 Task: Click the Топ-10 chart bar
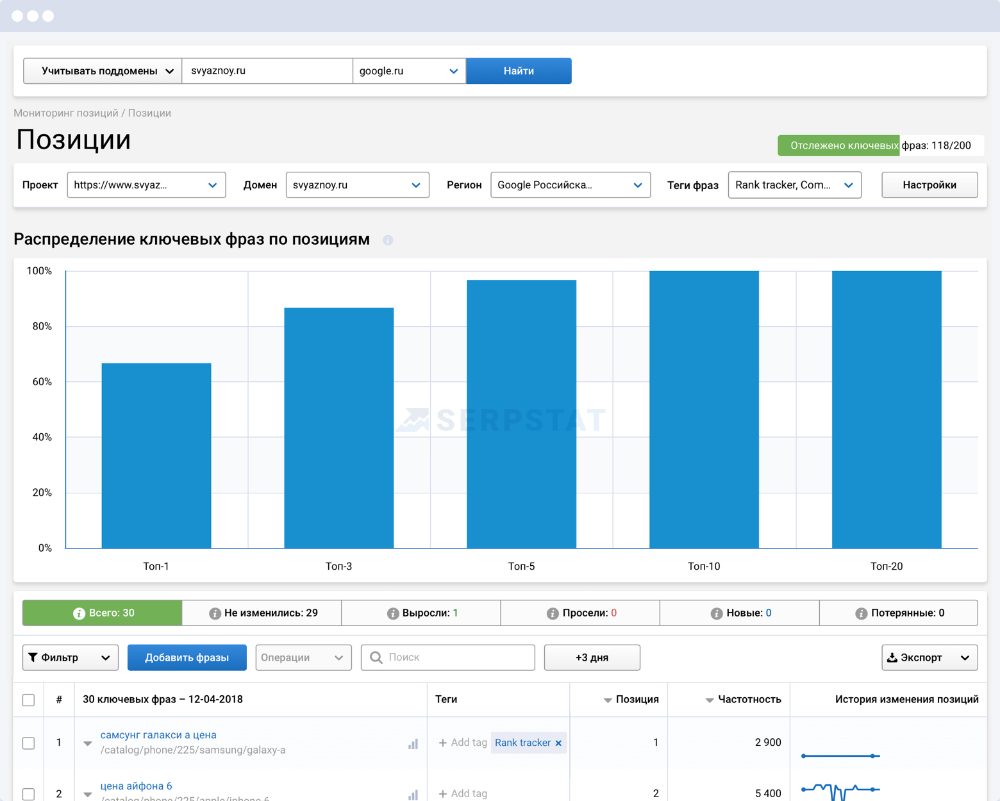pyautogui.click(x=704, y=409)
